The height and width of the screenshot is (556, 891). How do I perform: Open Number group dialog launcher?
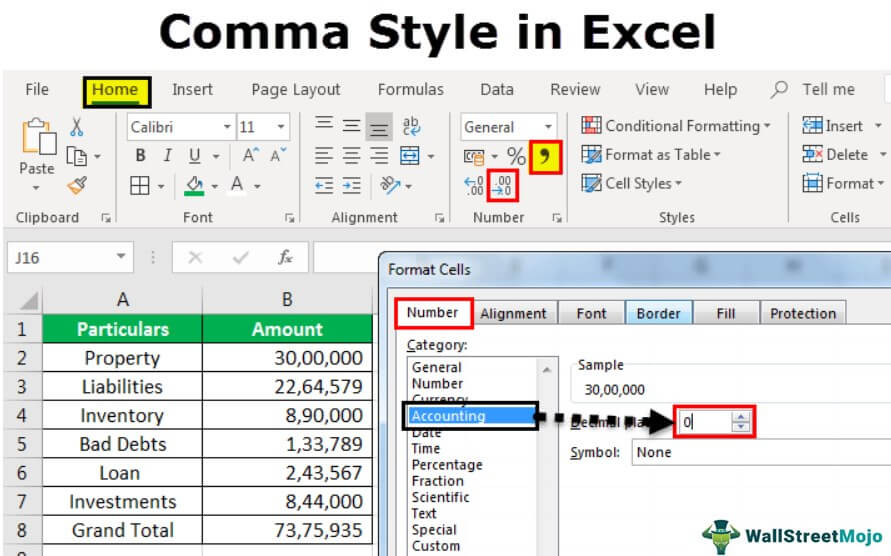(x=557, y=218)
